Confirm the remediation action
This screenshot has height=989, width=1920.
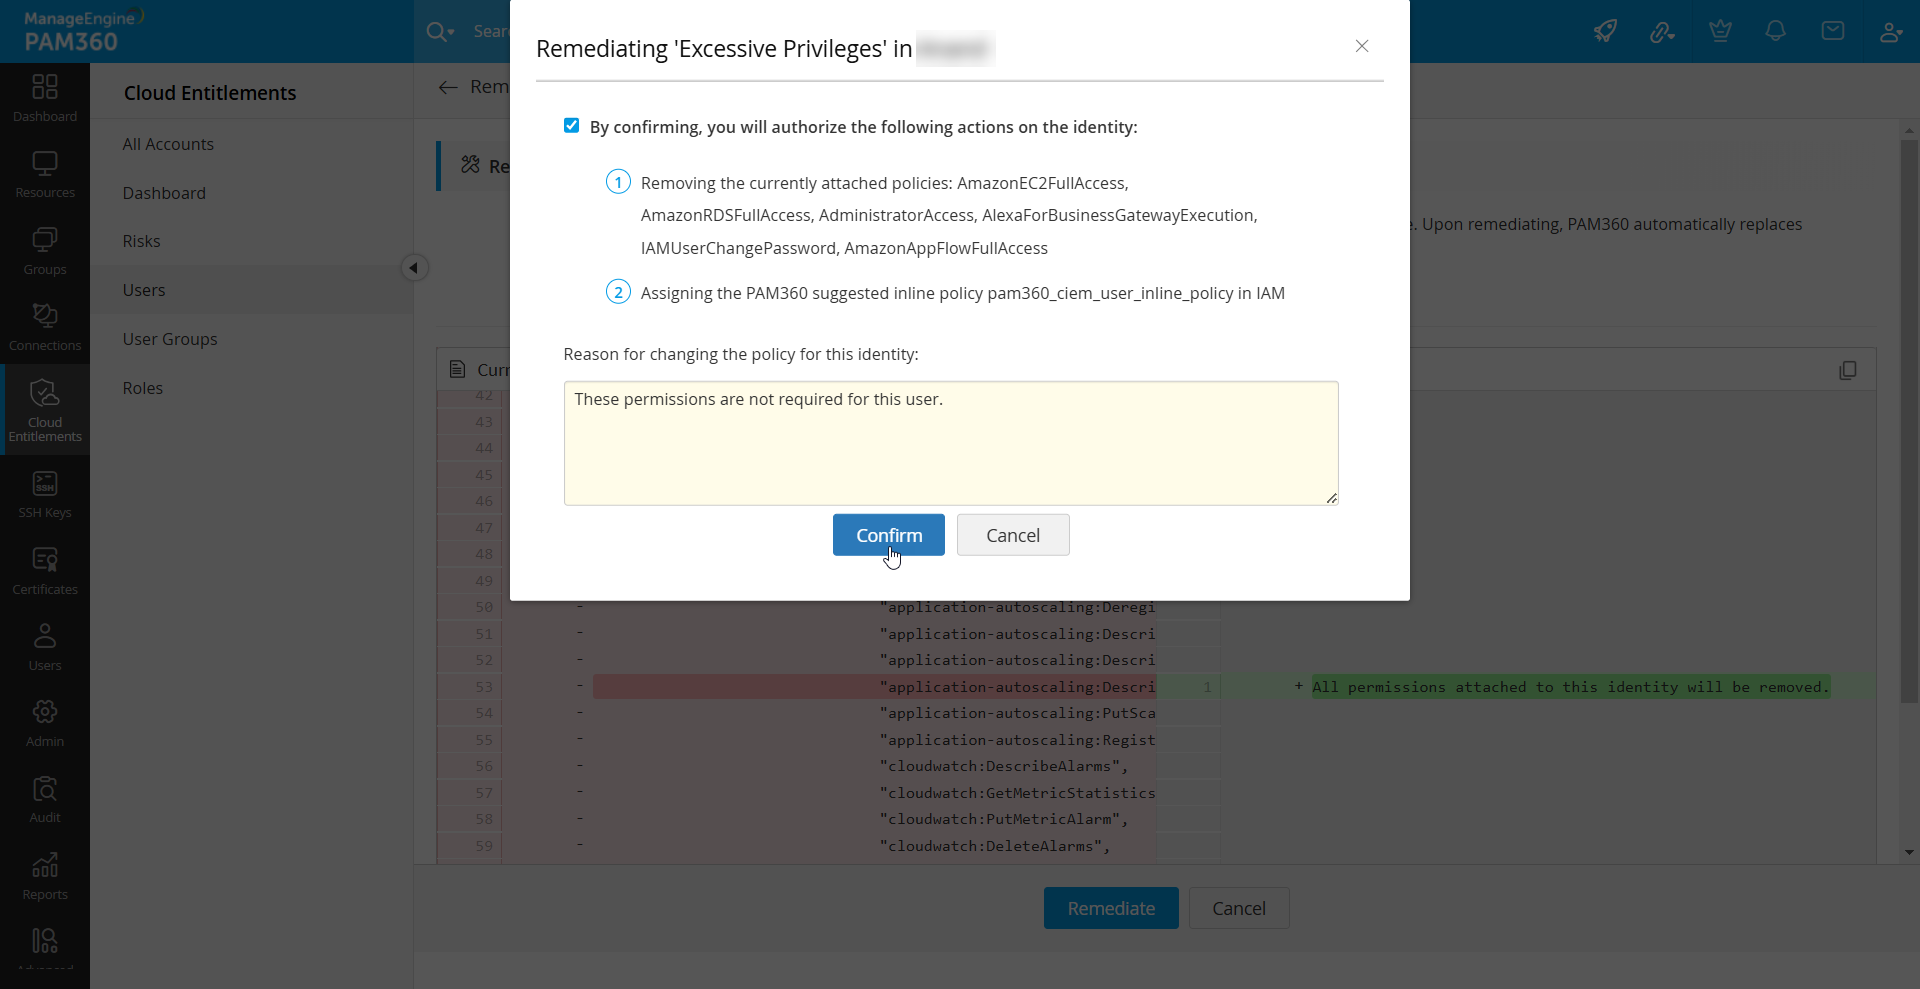pyautogui.click(x=889, y=535)
